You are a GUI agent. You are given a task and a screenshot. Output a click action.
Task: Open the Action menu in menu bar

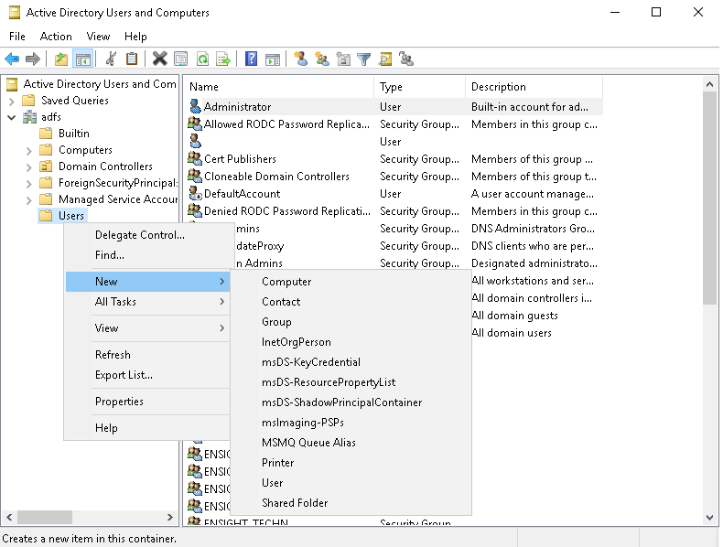tap(56, 37)
